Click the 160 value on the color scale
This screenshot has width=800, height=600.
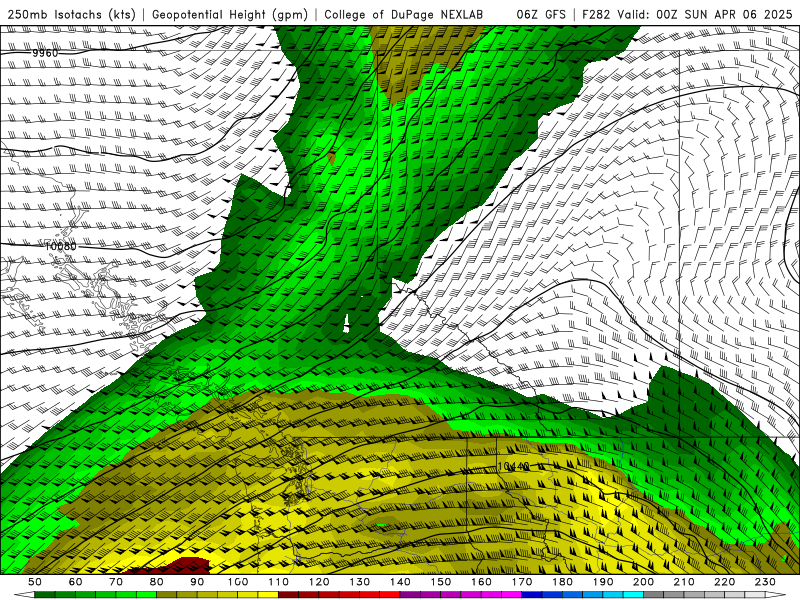tap(481, 582)
